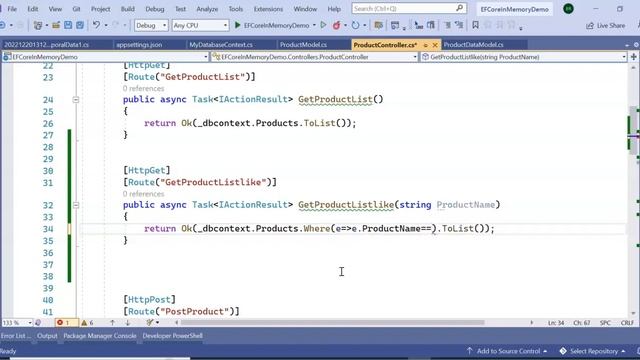Screen dimensions: 640x360
Task: Click the Hot Reload flame icon
Action: point(336,25)
